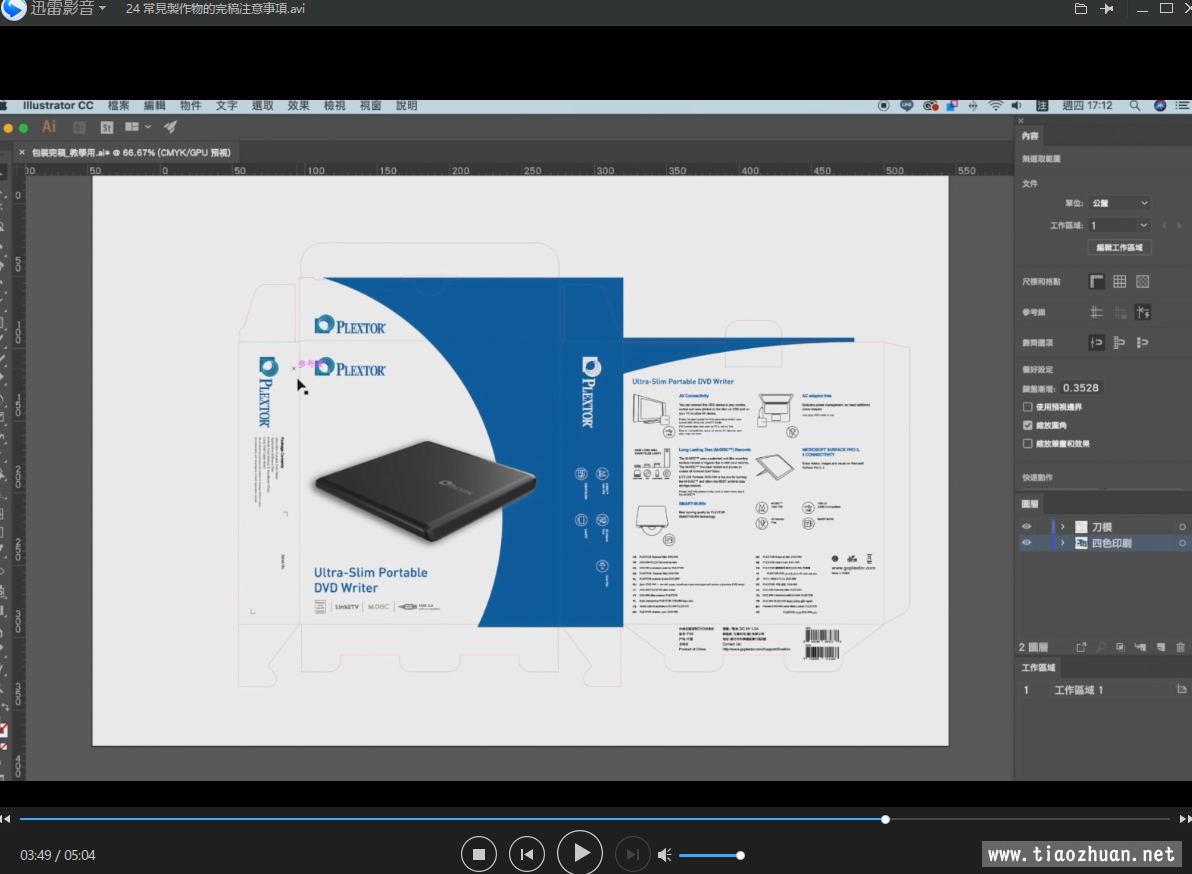This screenshot has height=874, width=1192.
Task: Switch to the 內容 properties tab
Action: (x=1030, y=136)
